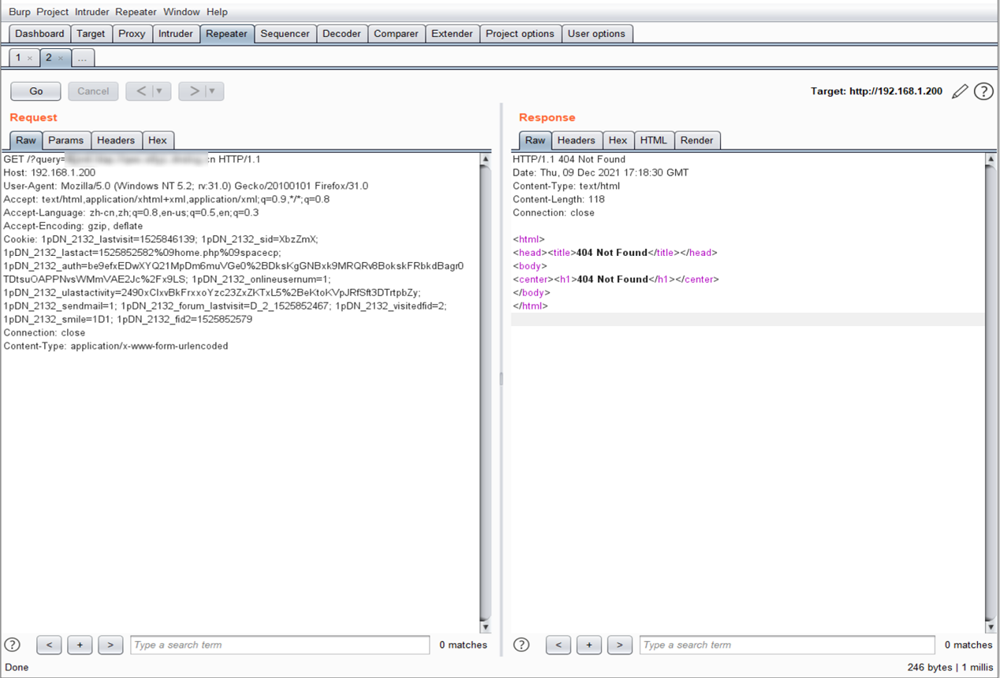Open the Project options tab
This screenshot has height=678, width=1000.
[520, 34]
